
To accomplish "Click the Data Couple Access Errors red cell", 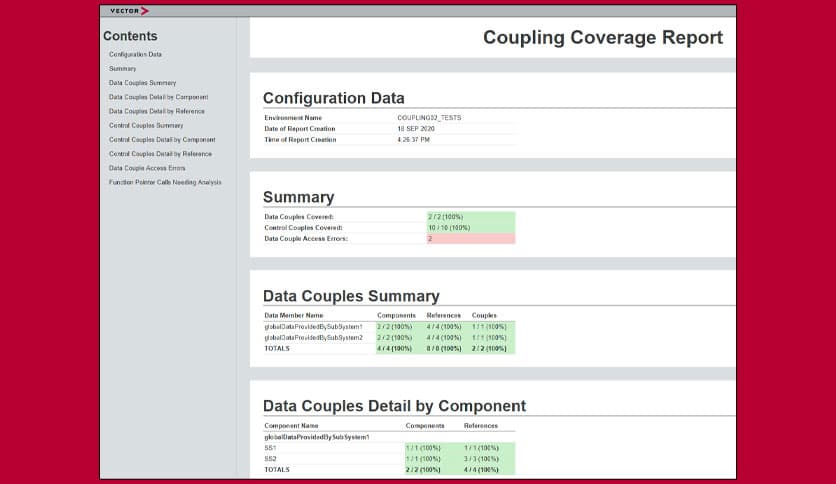I will tap(470, 239).
